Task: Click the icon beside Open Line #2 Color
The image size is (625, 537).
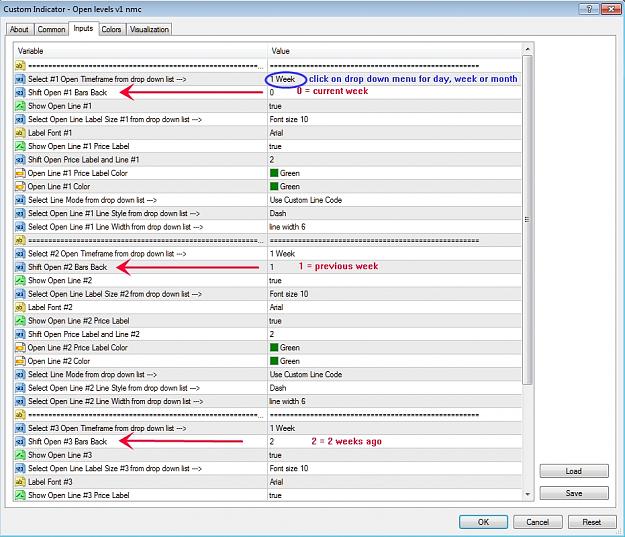Action: (x=20, y=361)
